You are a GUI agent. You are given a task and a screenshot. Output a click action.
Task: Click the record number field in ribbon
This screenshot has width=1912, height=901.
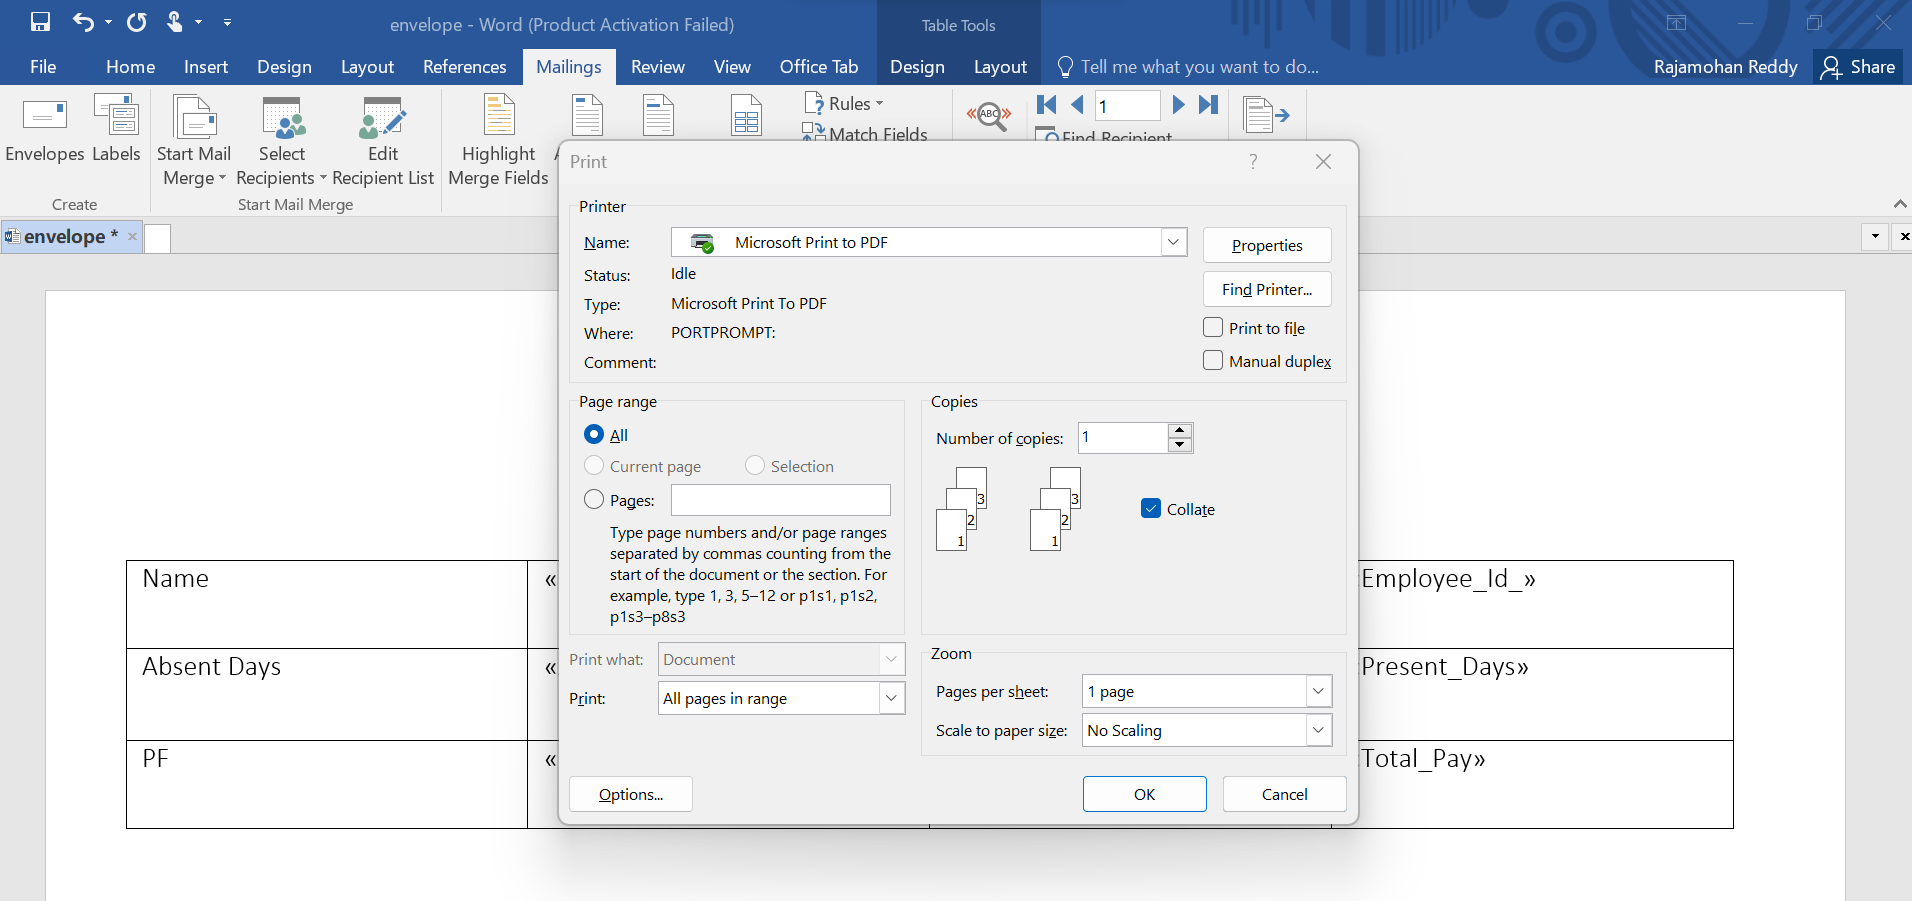[1128, 105]
